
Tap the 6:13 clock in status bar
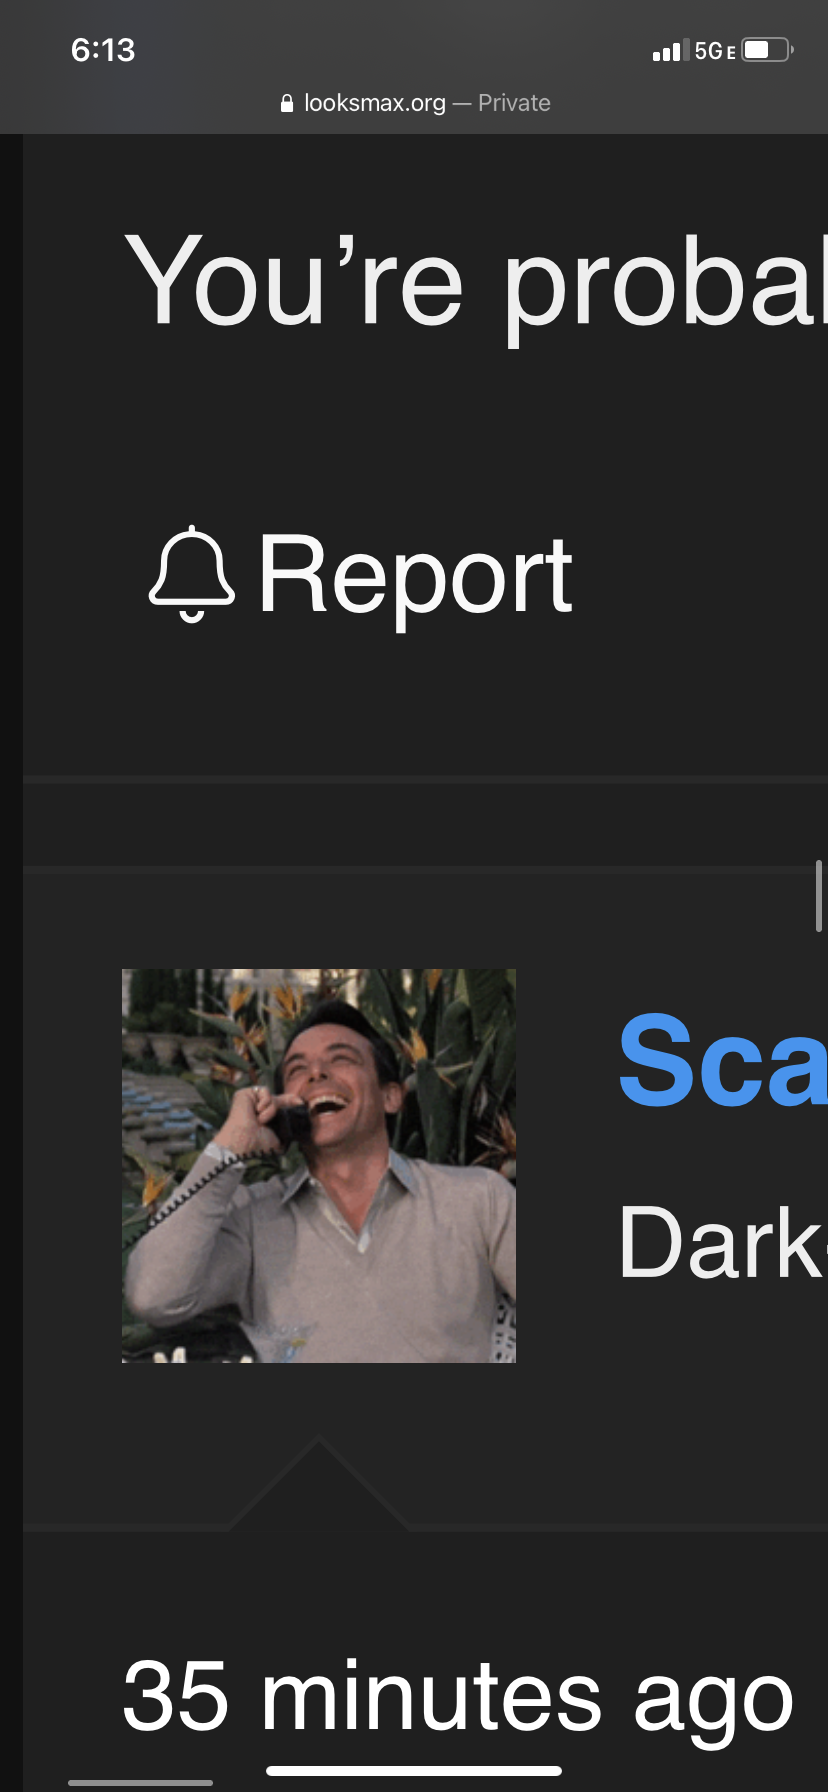tap(103, 50)
